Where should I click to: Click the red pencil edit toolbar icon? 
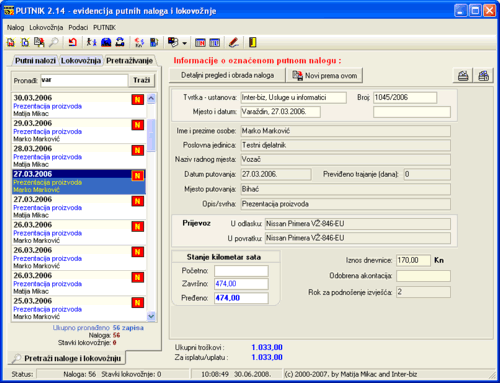pos(234,42)
